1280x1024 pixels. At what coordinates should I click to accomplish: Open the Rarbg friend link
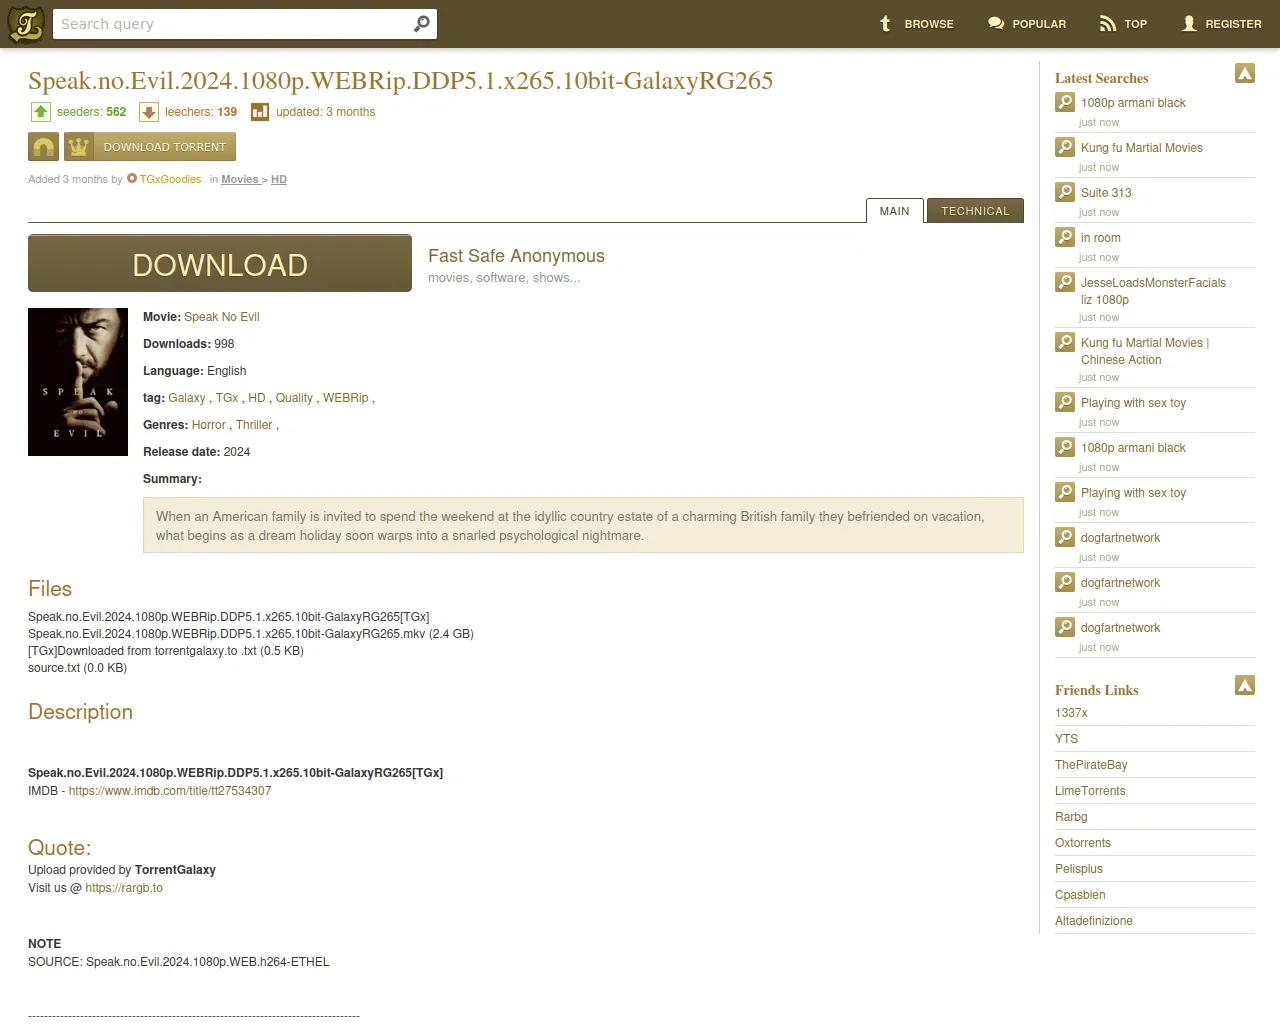coord(1071,817)
